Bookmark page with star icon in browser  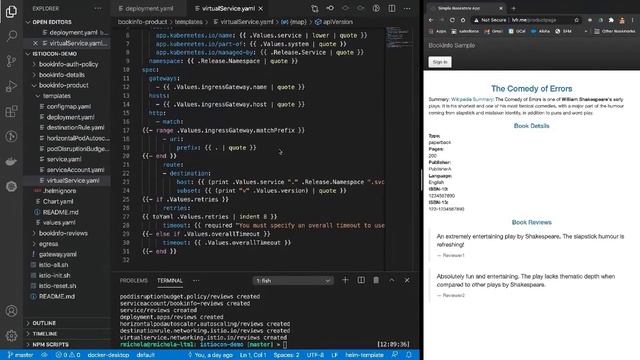pyautogui.click(x=576, y=20)
